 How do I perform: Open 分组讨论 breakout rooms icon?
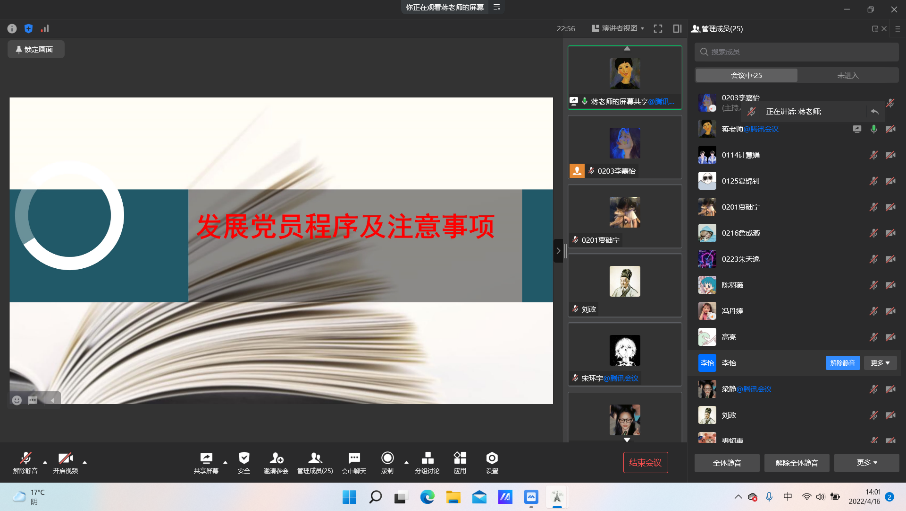(427, 458)
